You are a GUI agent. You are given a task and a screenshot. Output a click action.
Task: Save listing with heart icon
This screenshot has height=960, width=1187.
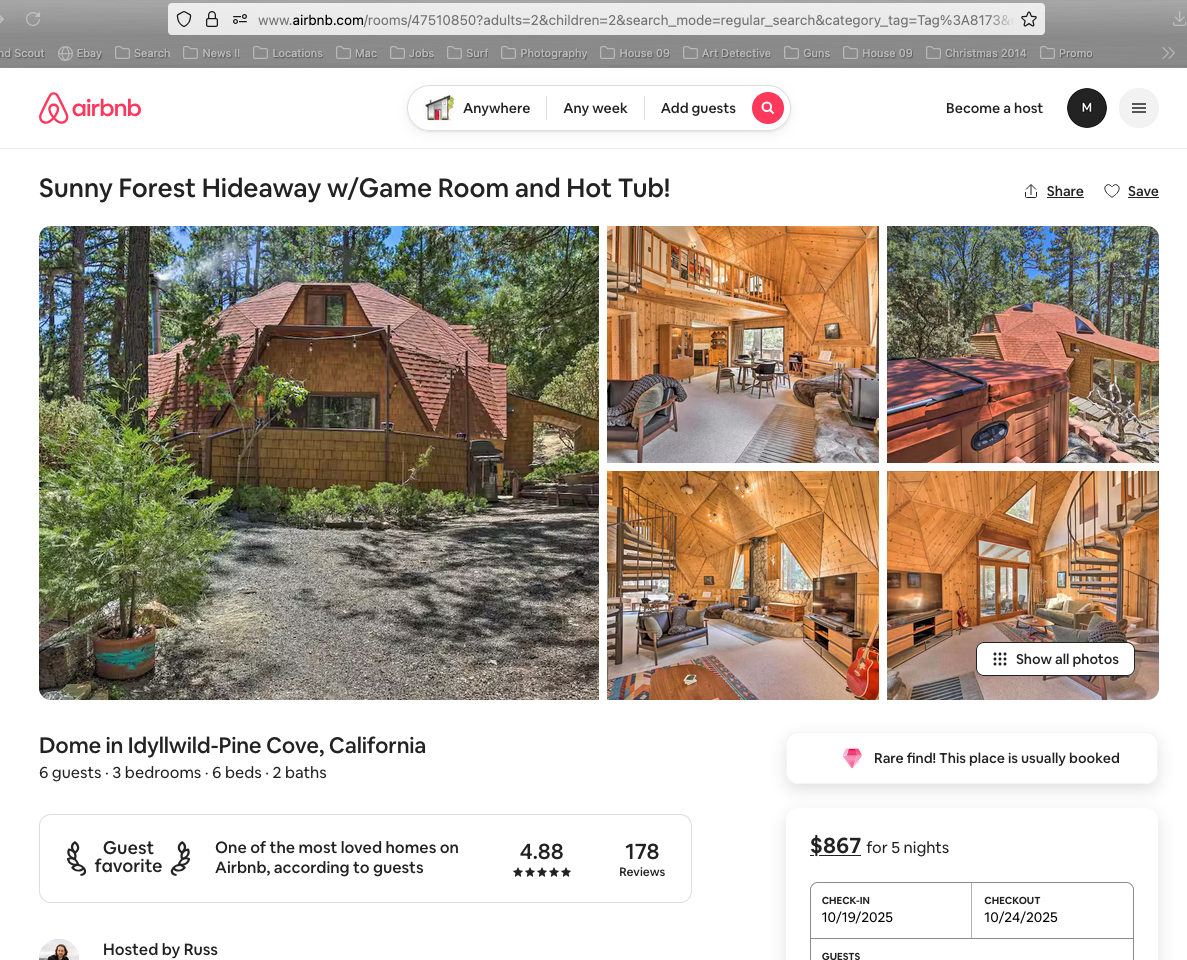1131,192
